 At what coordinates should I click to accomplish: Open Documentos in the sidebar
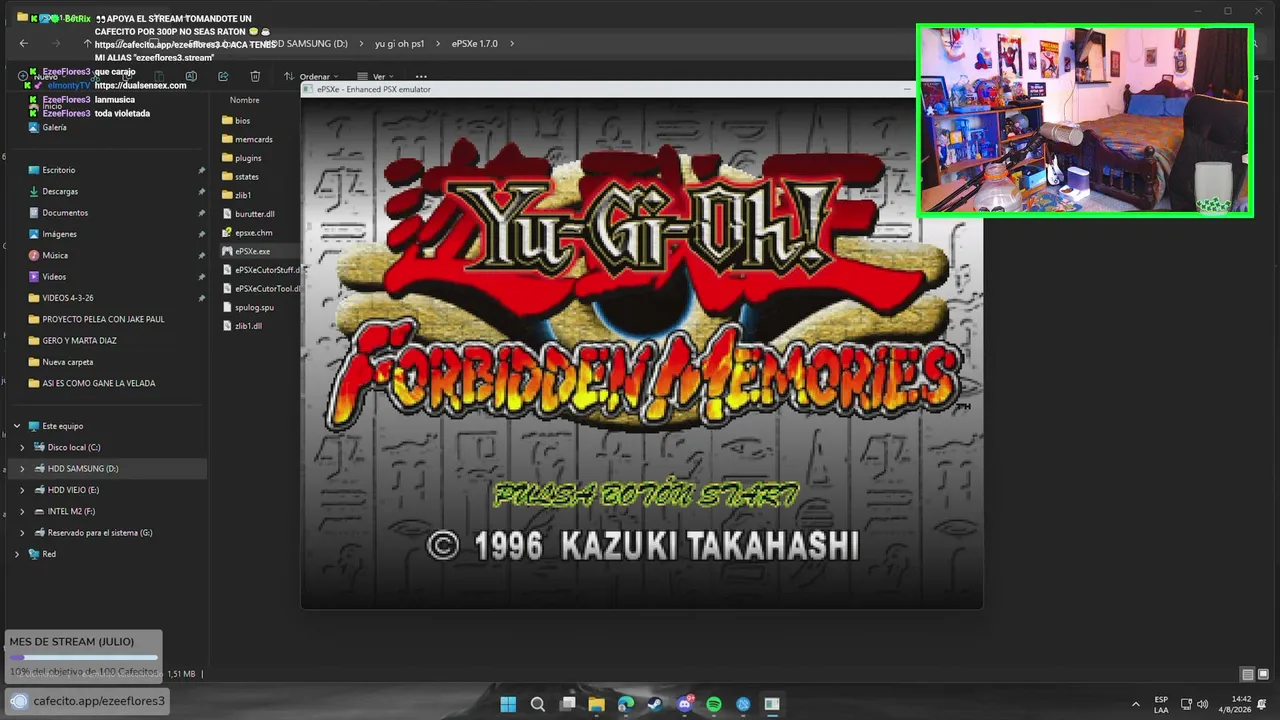click(x=65, y=213)
